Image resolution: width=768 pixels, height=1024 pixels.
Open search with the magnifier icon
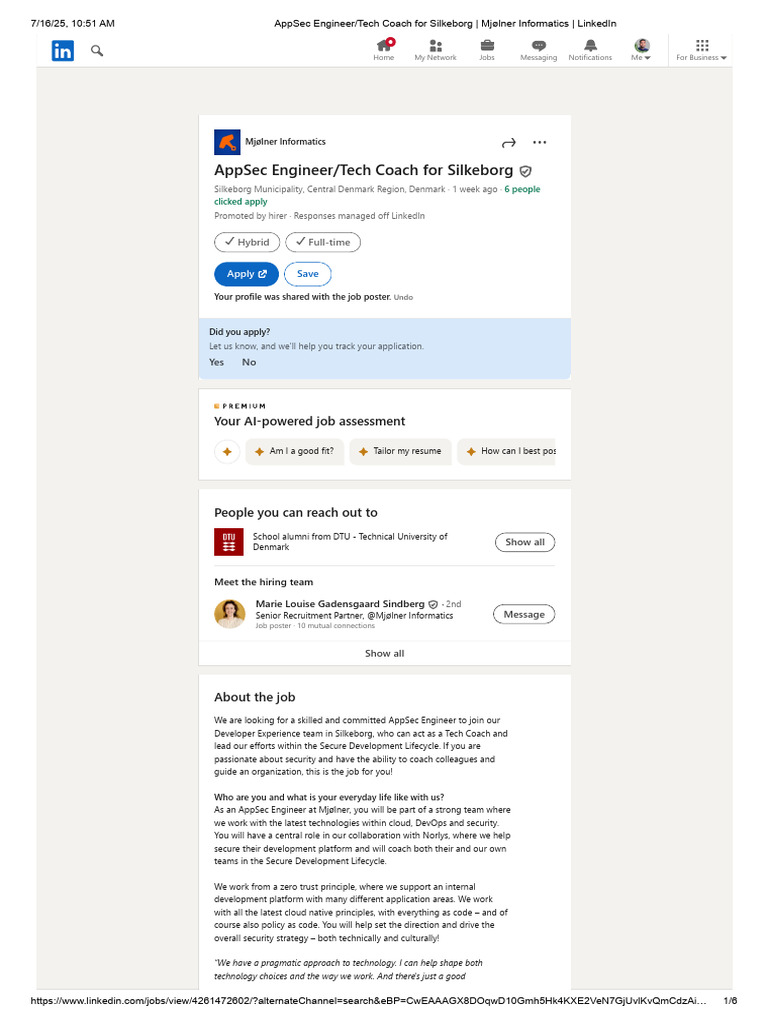[97, 50]
